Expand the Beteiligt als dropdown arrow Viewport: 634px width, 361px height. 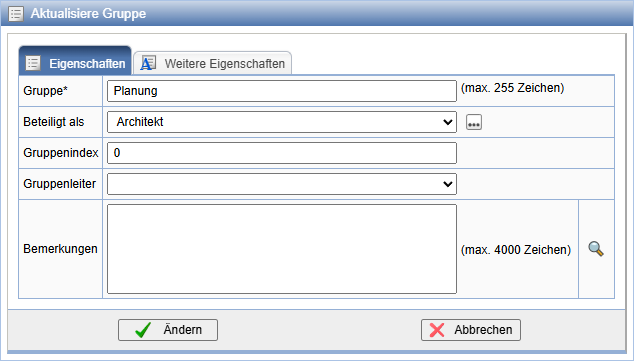click(x=448, y=122)
